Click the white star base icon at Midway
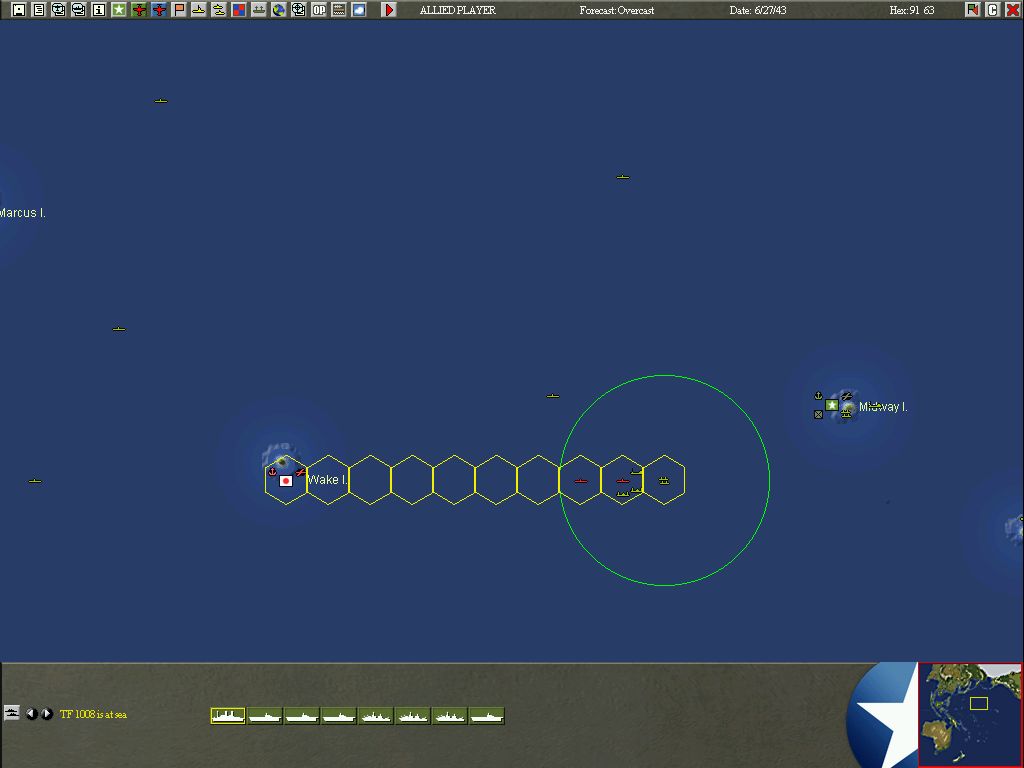This screenshot has height=768, width=1024. tap(831, 405)
